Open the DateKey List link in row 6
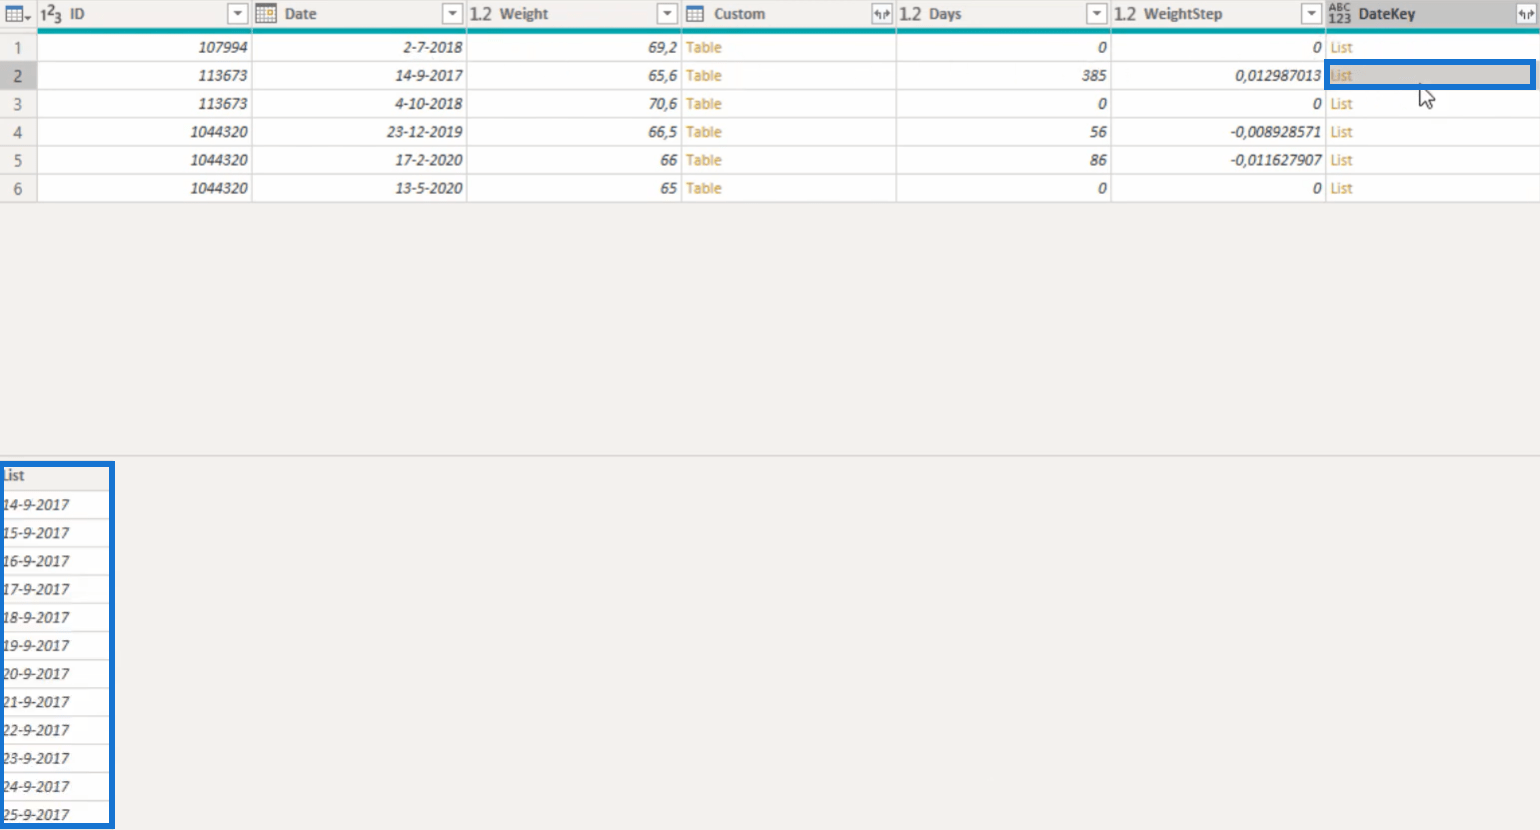 1341,188
